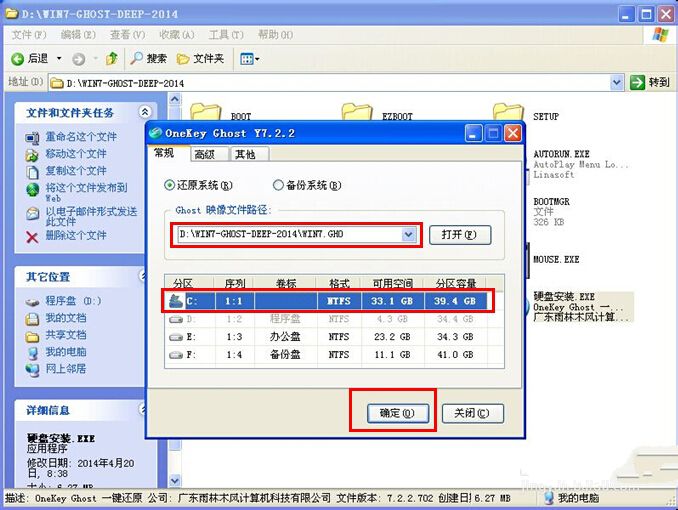Select the Backup System (备份系统) radio button

point(278,185)
